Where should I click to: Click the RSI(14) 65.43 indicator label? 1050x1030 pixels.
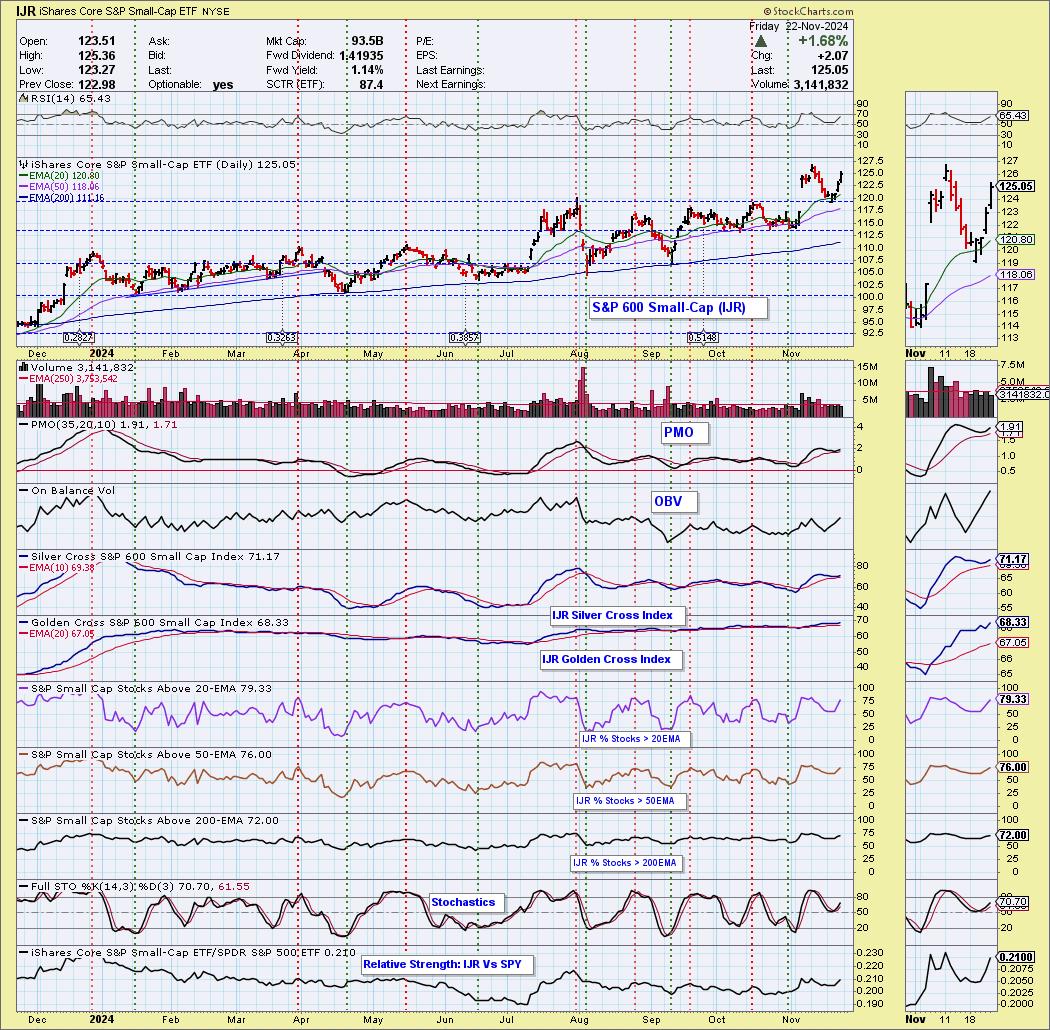(x=64, y=98)
